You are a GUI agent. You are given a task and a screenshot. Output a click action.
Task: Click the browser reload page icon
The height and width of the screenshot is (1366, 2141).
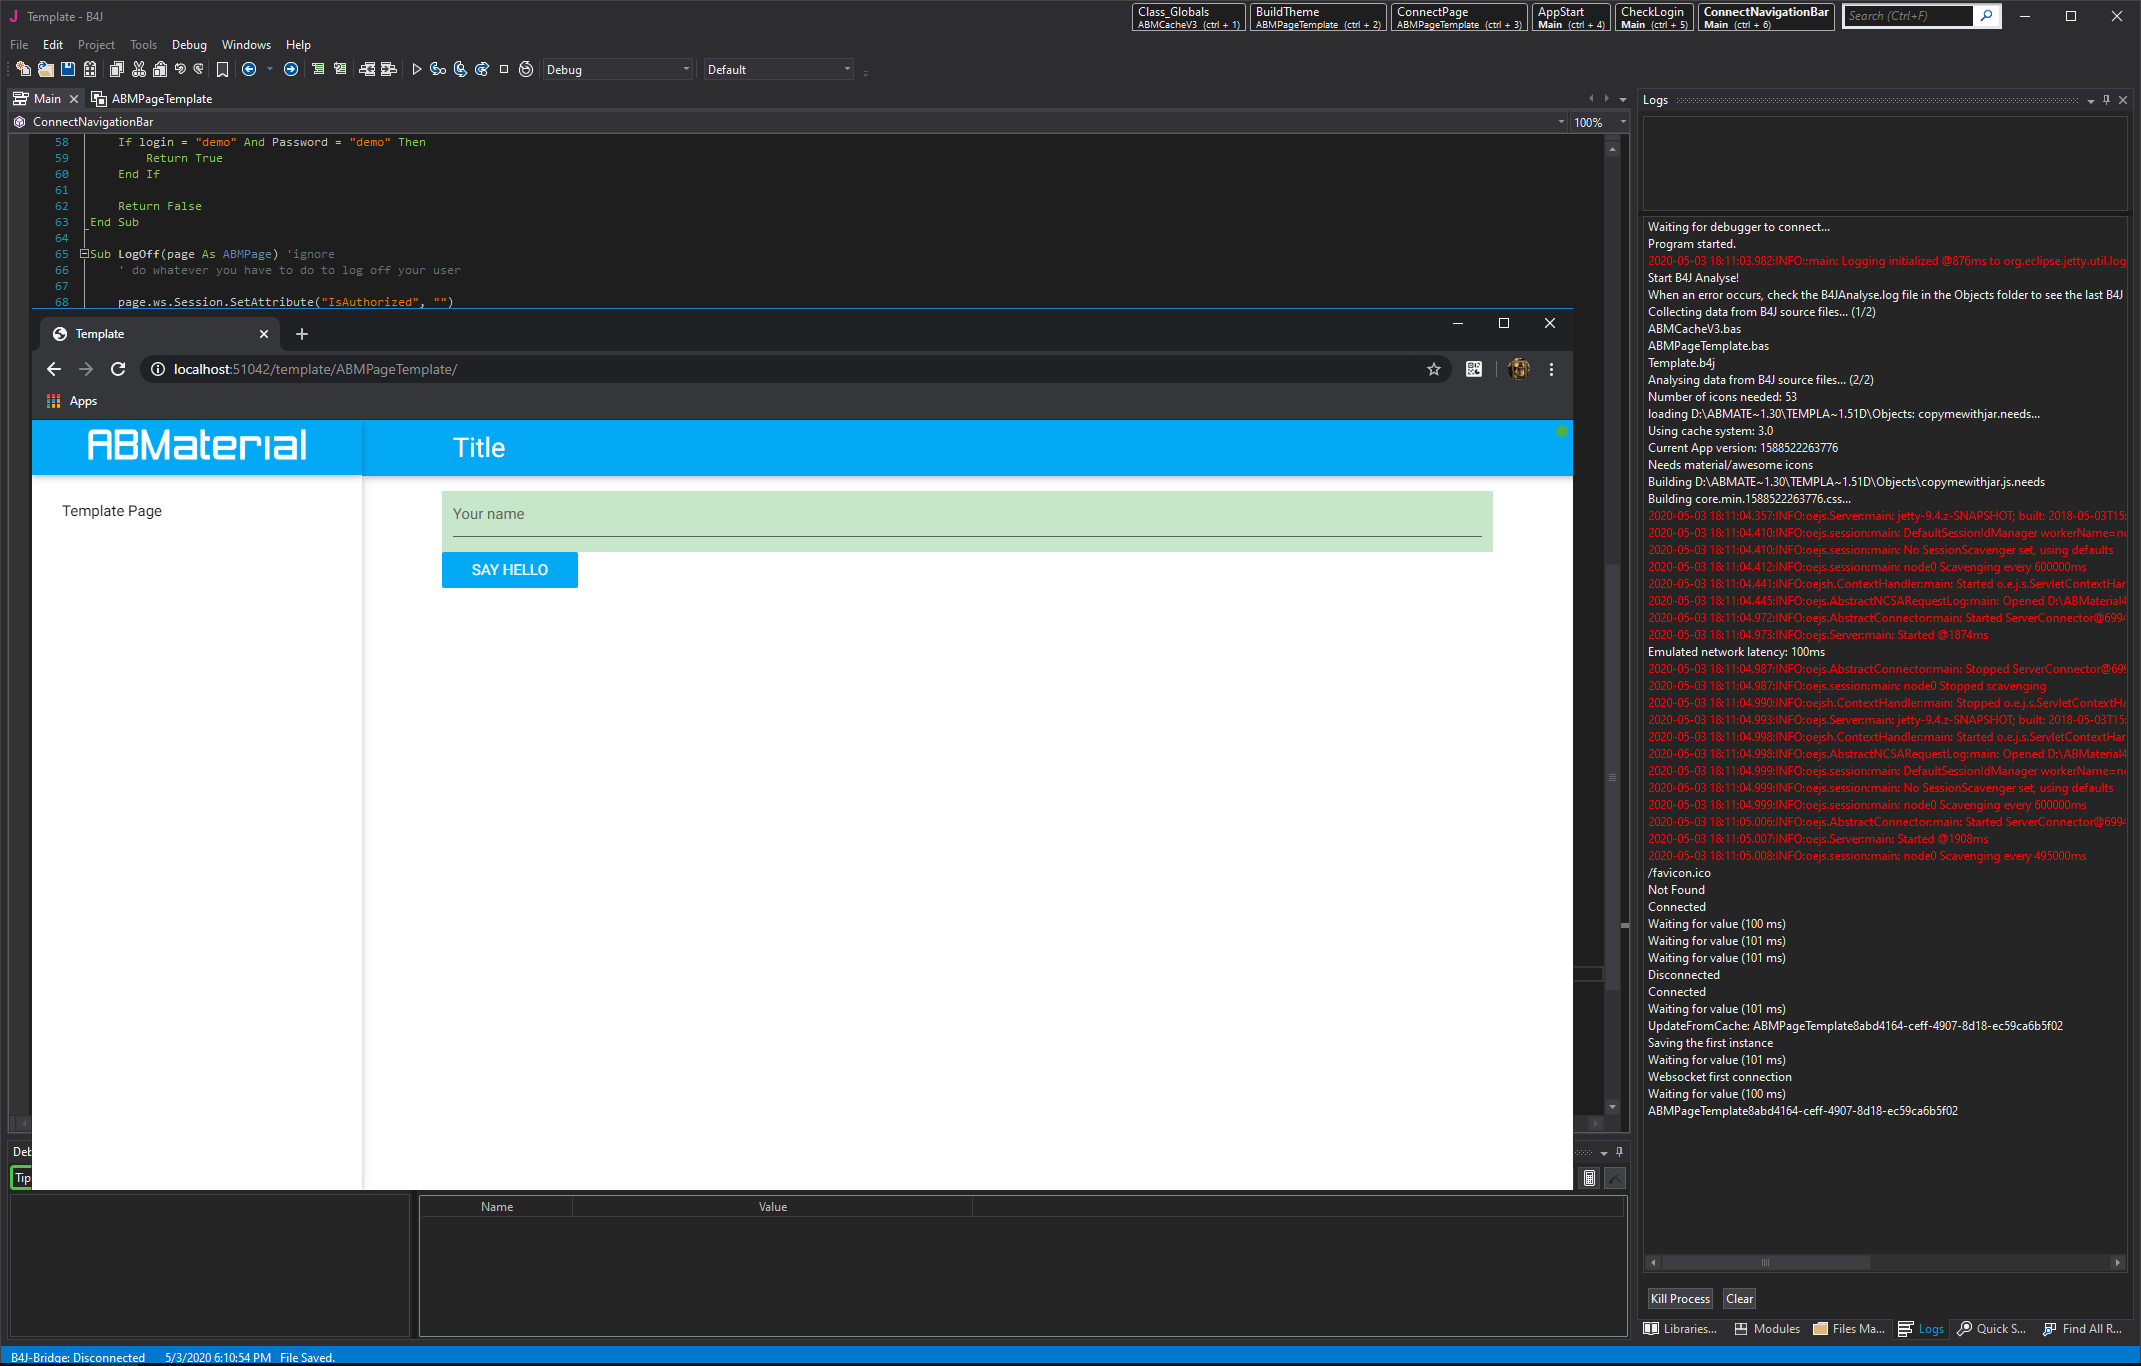118,369
